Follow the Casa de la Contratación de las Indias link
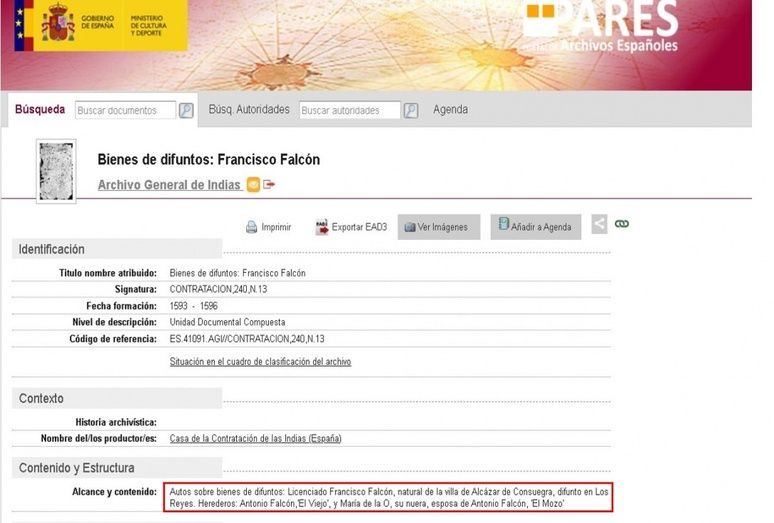 (x=255, y=438)
